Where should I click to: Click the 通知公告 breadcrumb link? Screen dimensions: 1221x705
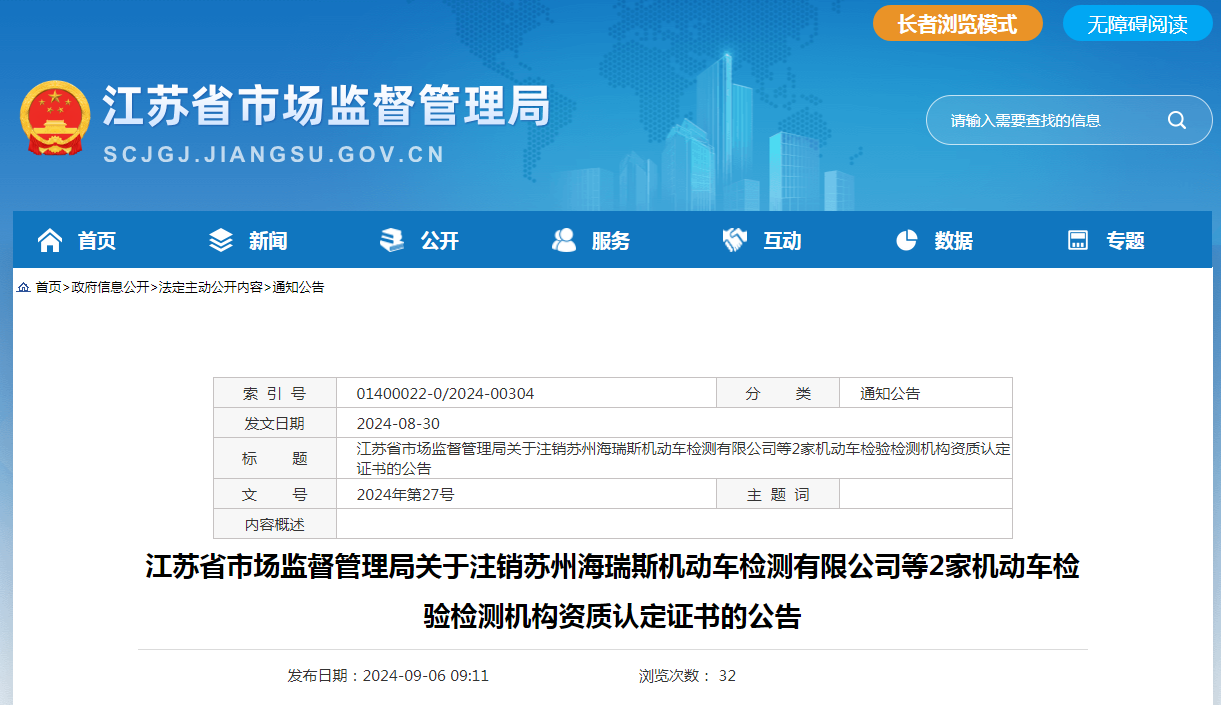coord(298,288)
